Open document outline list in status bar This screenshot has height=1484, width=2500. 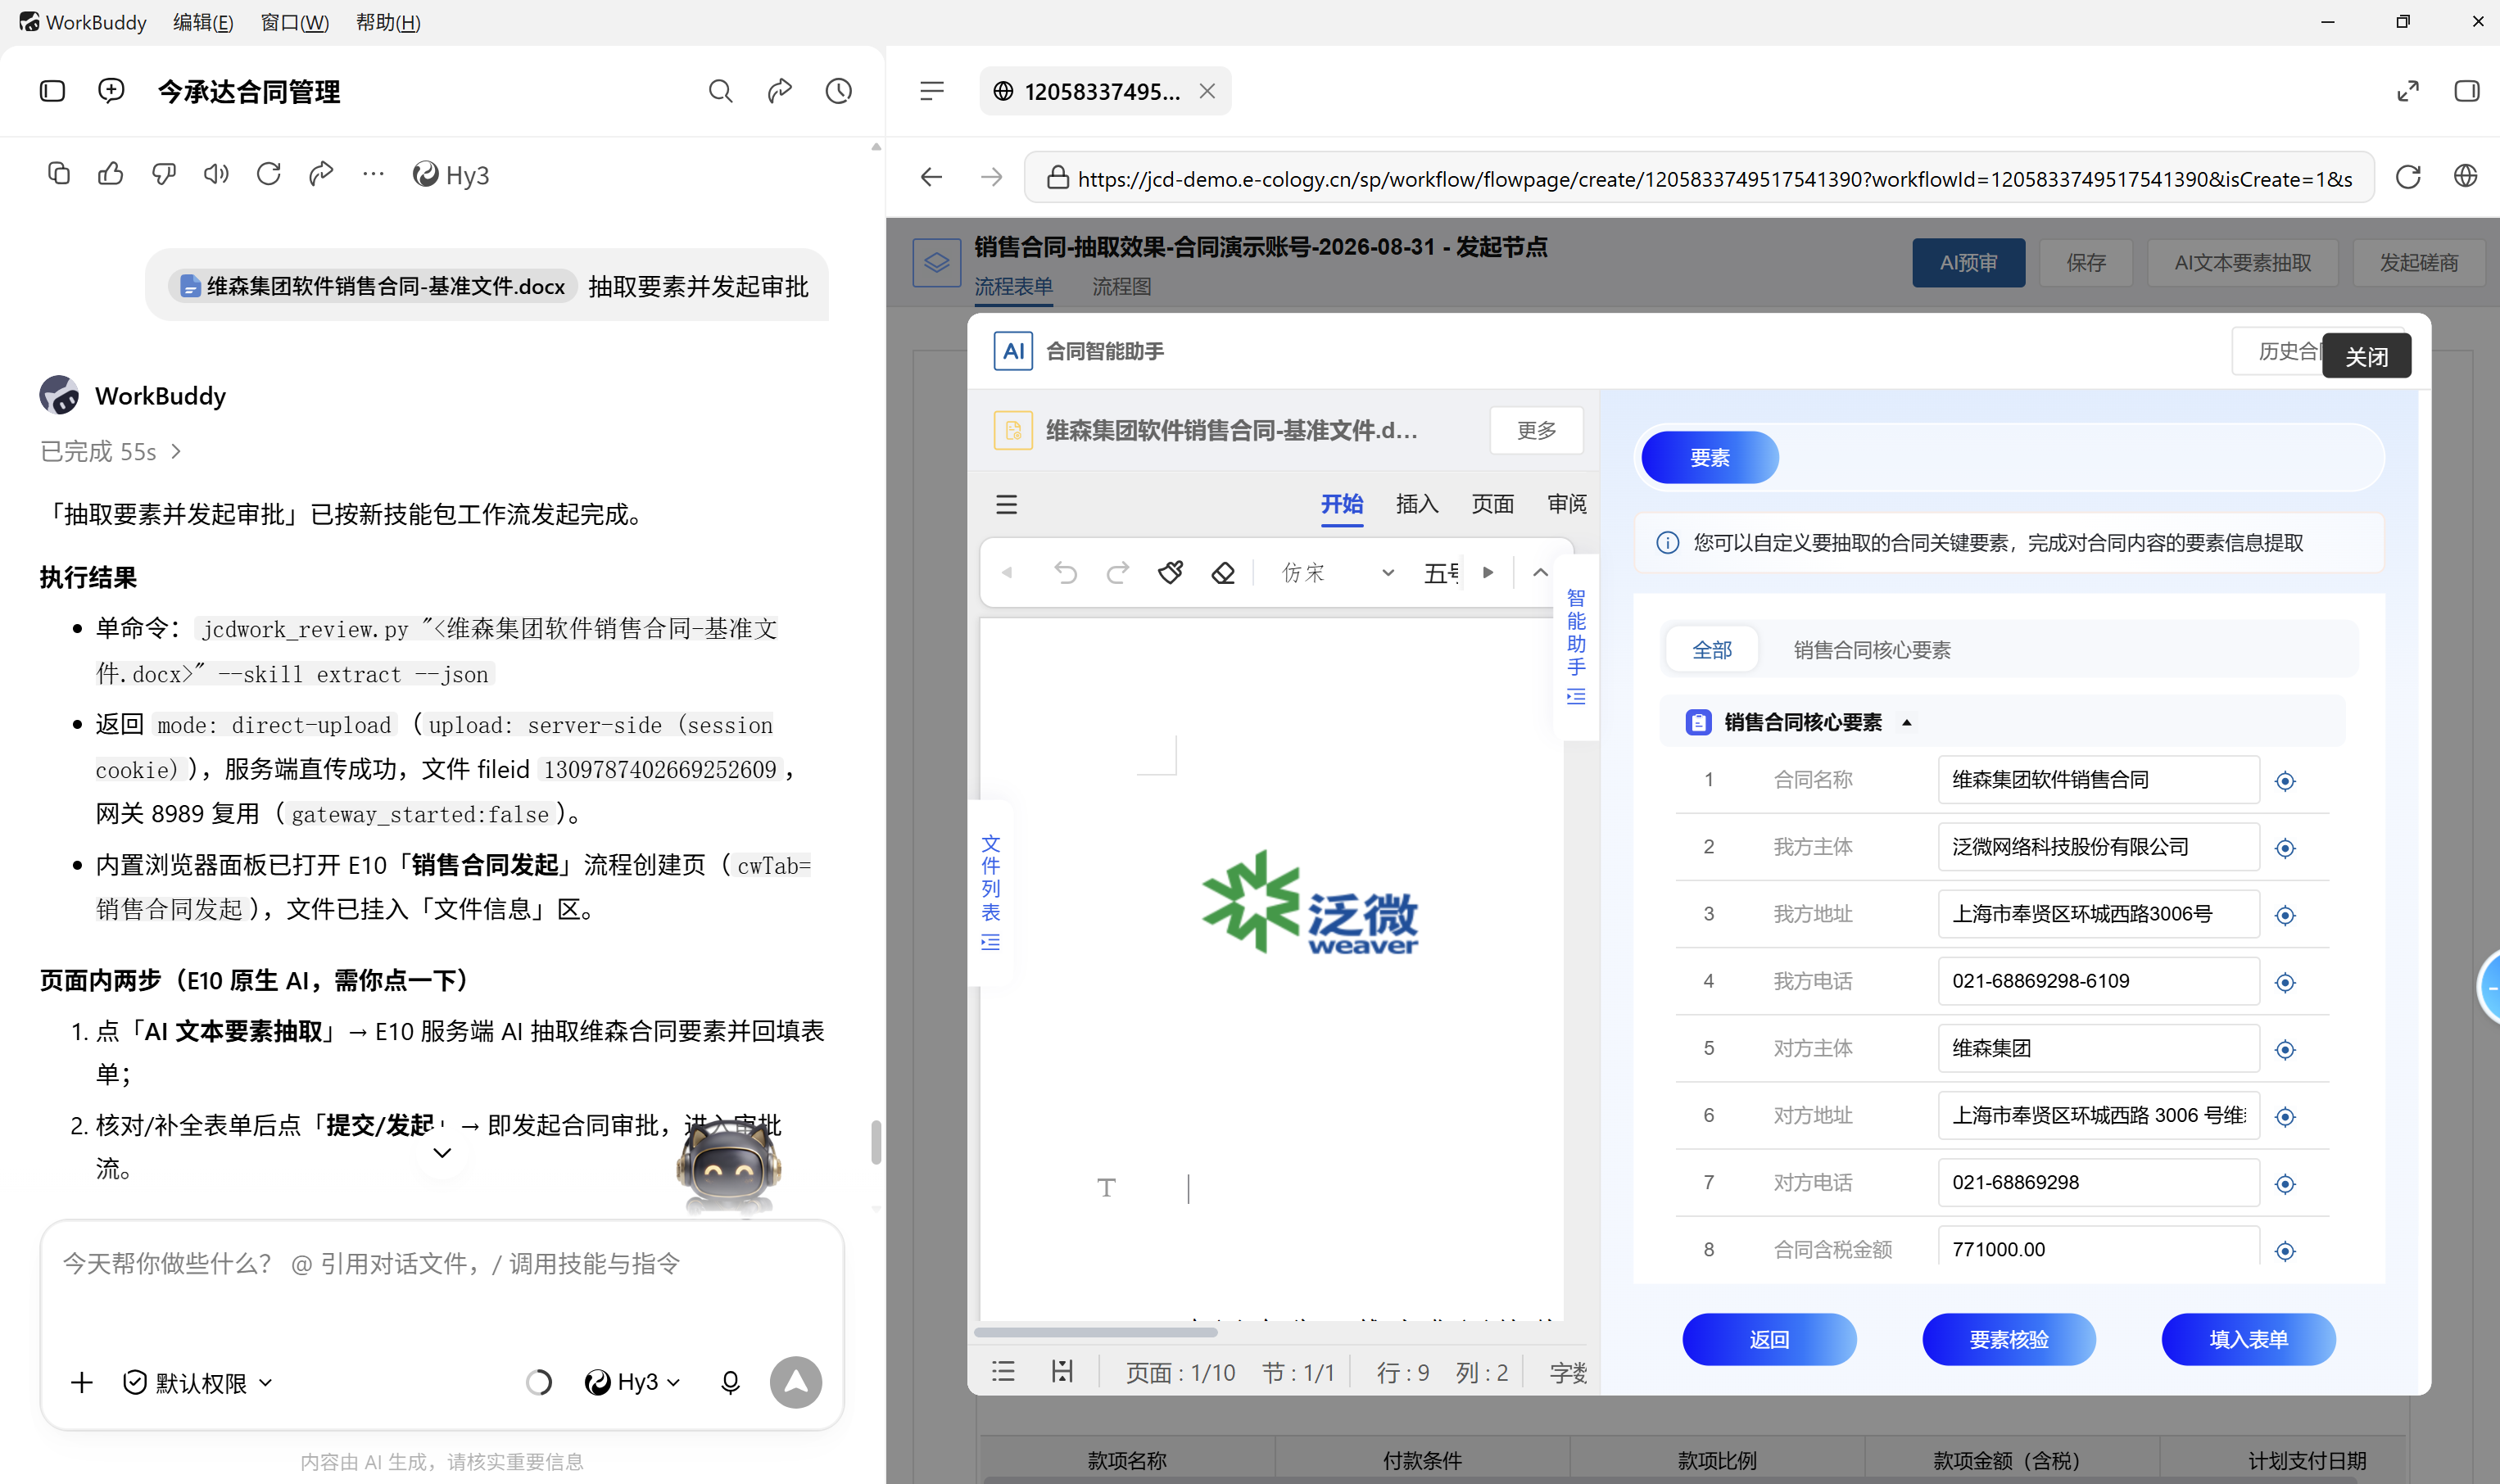tap(1003, 1371)
